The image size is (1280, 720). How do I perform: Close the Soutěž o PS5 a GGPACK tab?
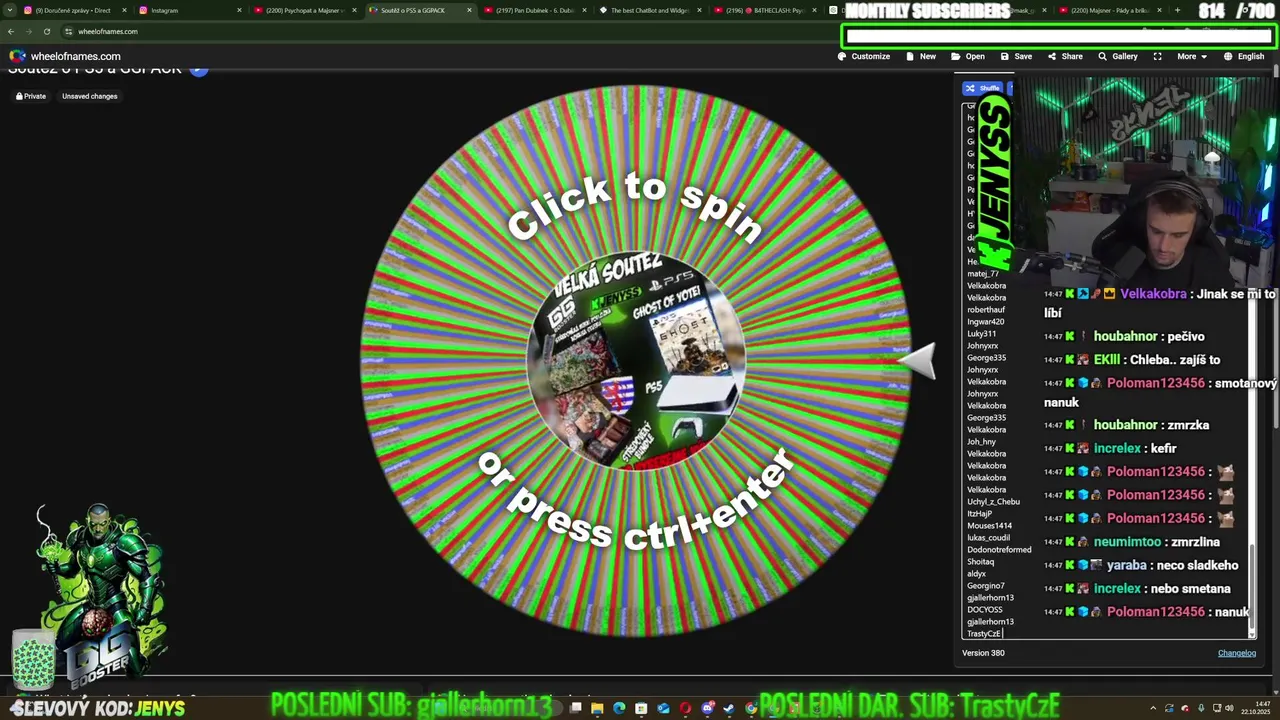pos(469,10)
